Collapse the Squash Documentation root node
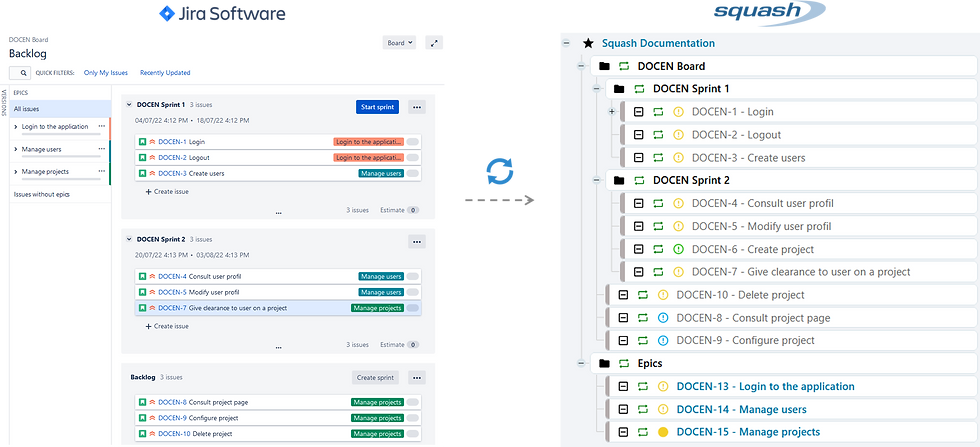The image size is (980, 447). click(x=566, y=43)
